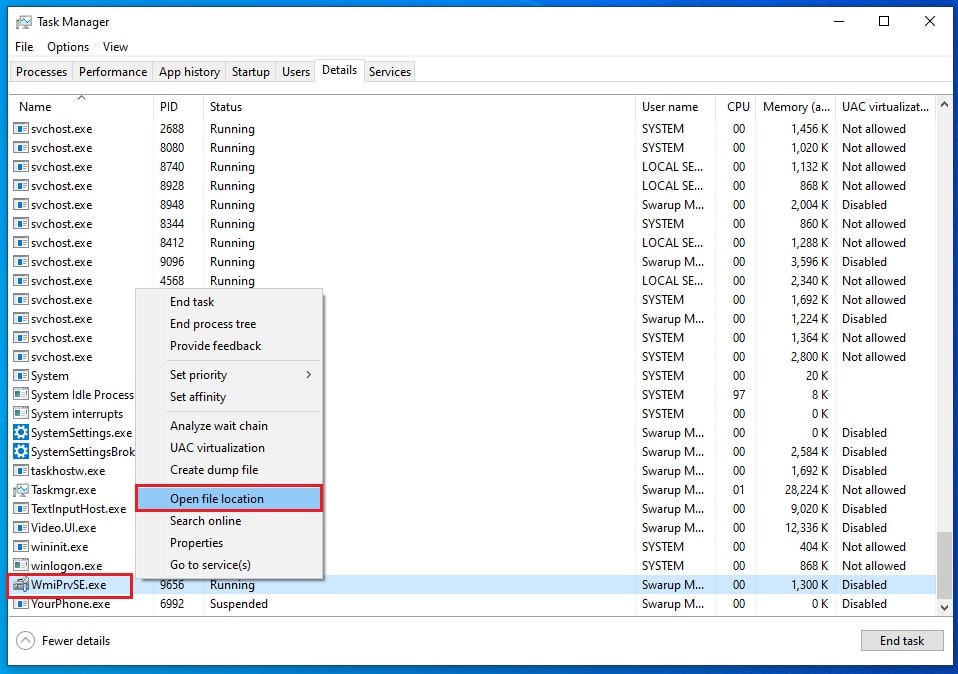Sort by the UAC virtualization column header
The width and height of the screenshot is (958, 674).
(x=885, y=106)
